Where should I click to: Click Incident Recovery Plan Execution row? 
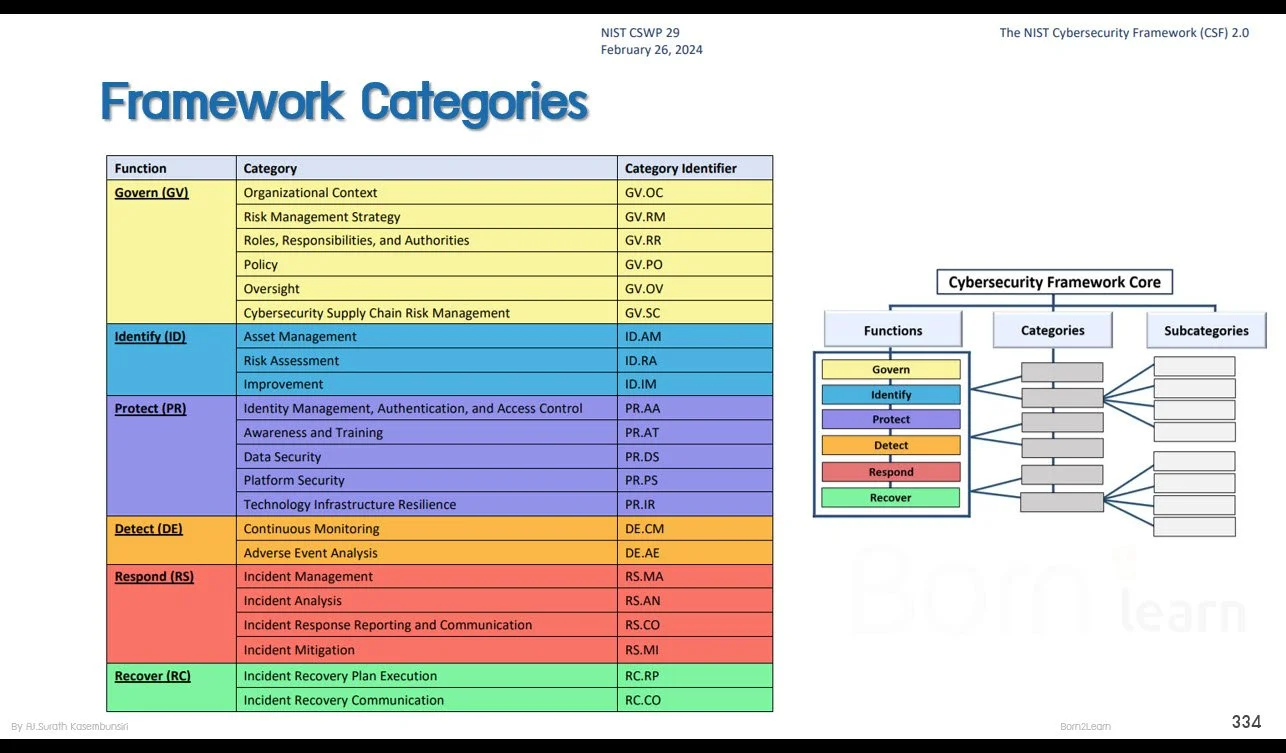(427, 675)
